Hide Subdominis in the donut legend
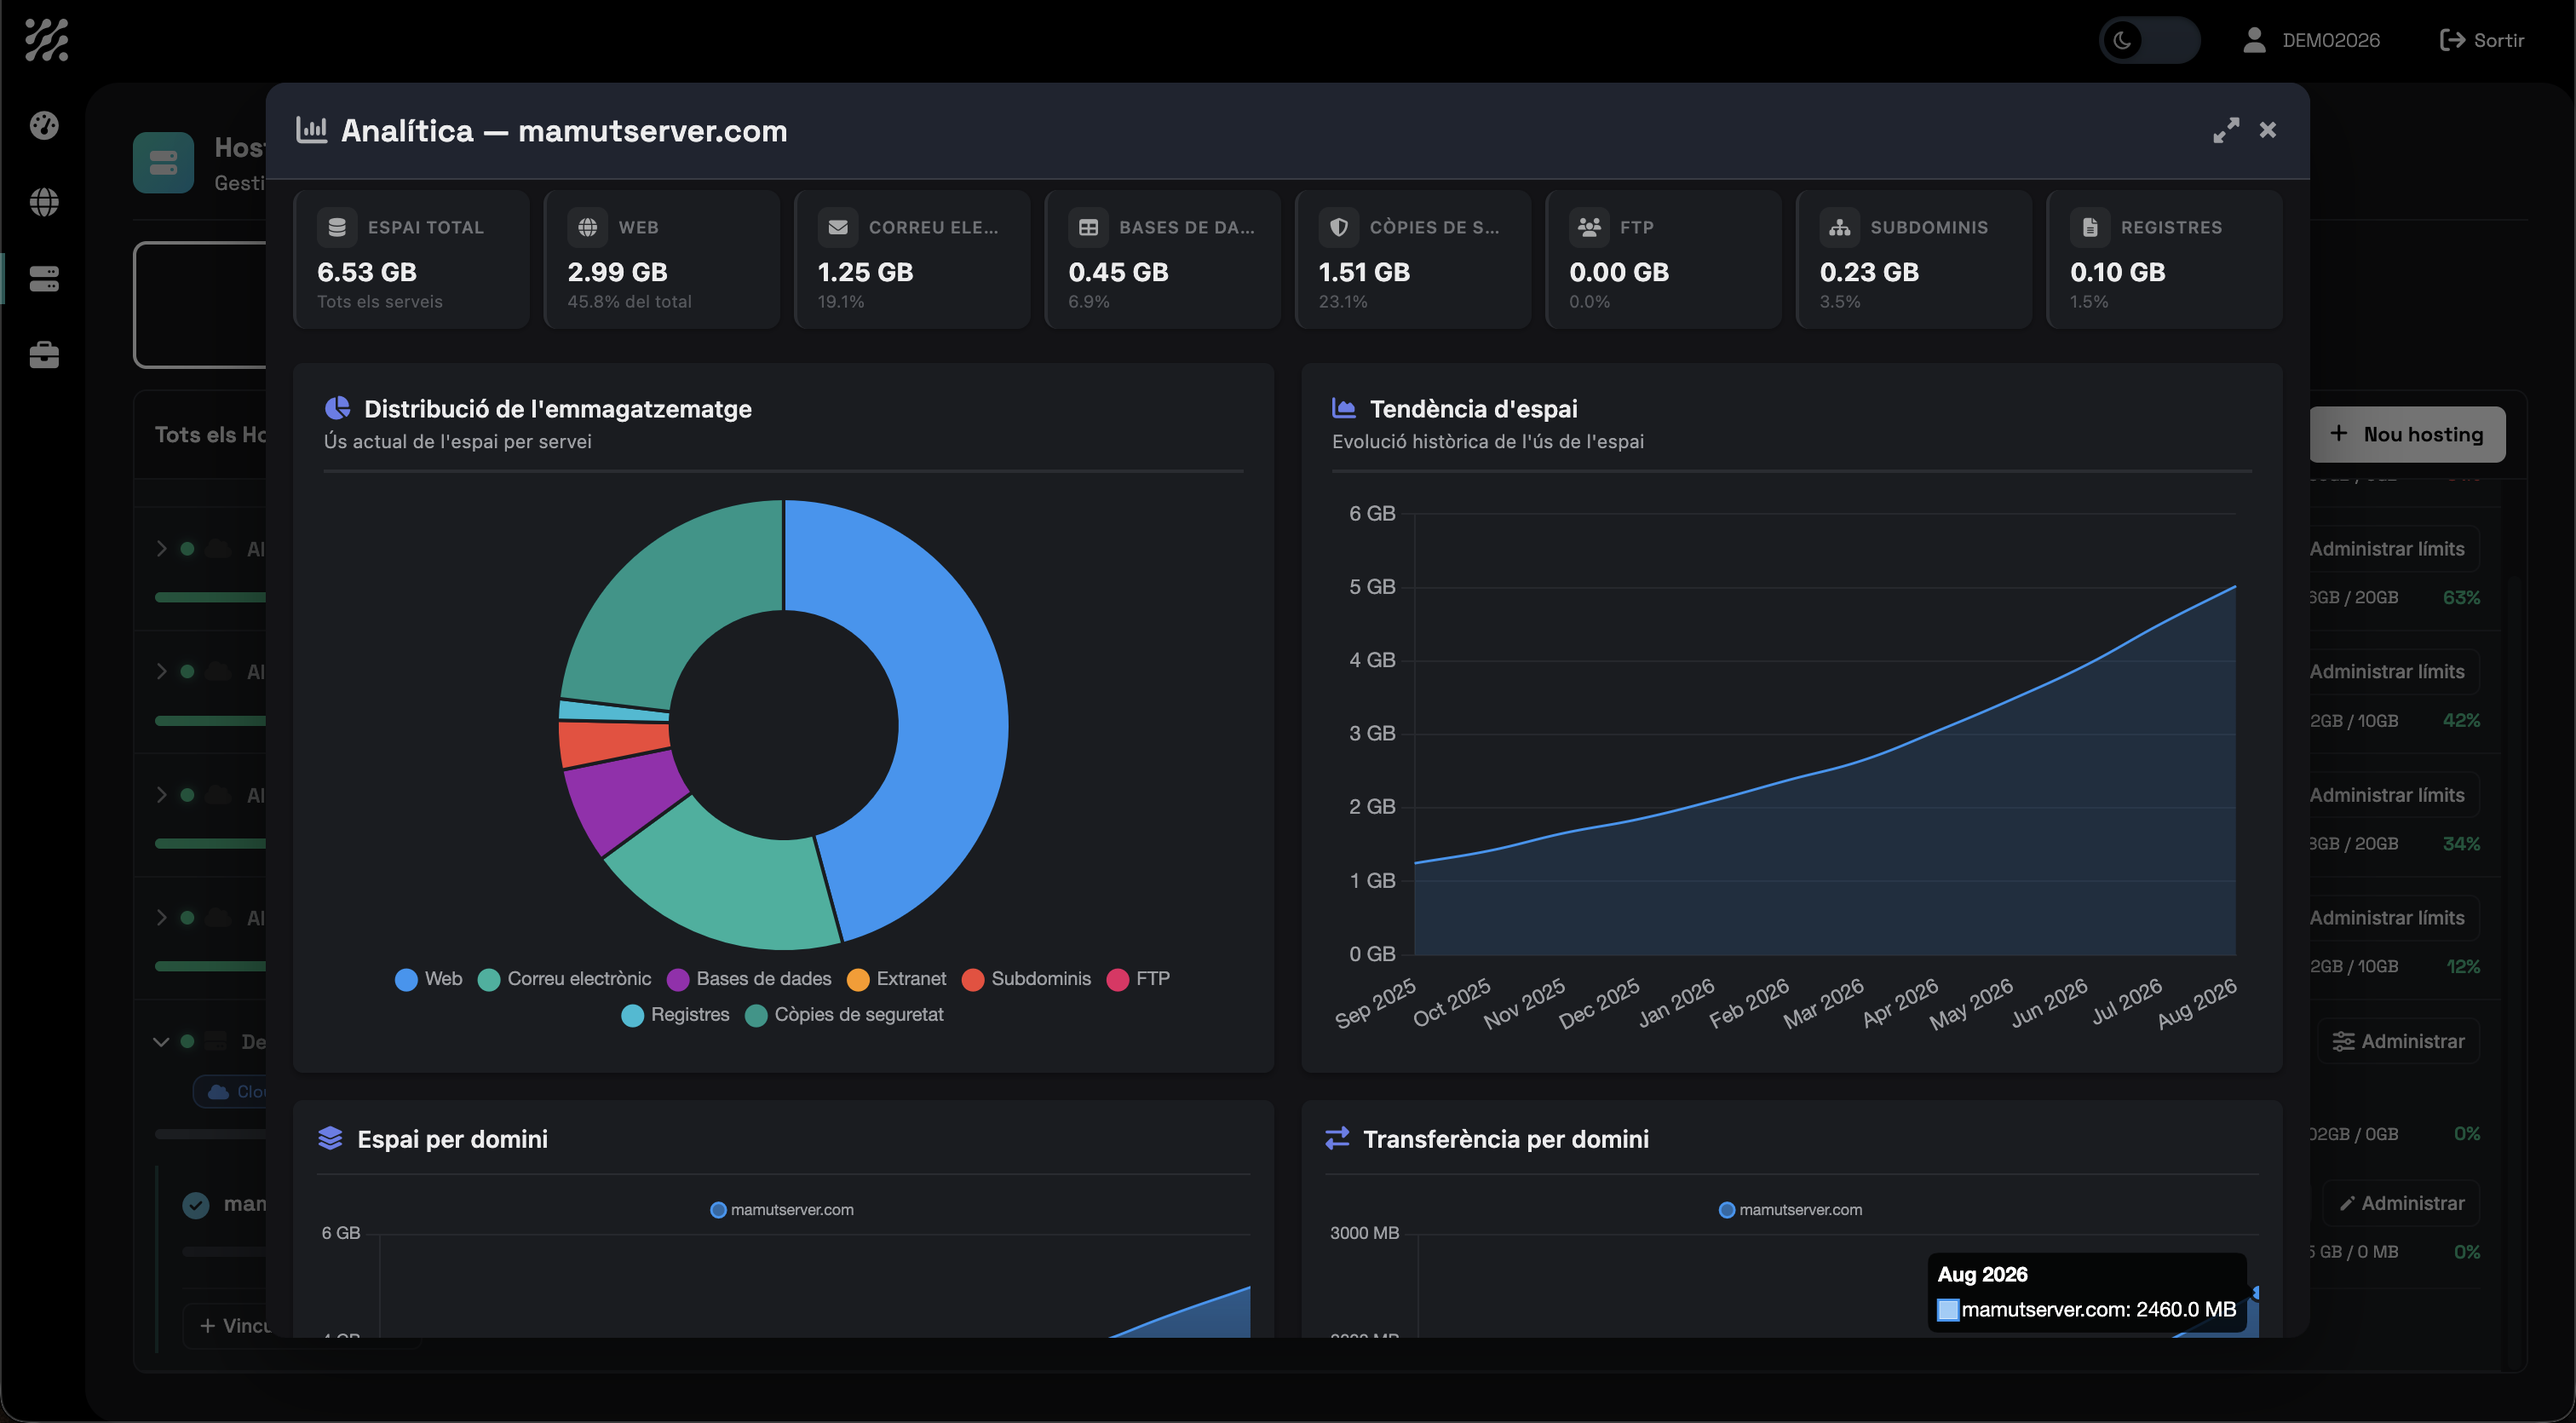Viewport: 2576px width, 1423px height. [x=1026, y=979]
